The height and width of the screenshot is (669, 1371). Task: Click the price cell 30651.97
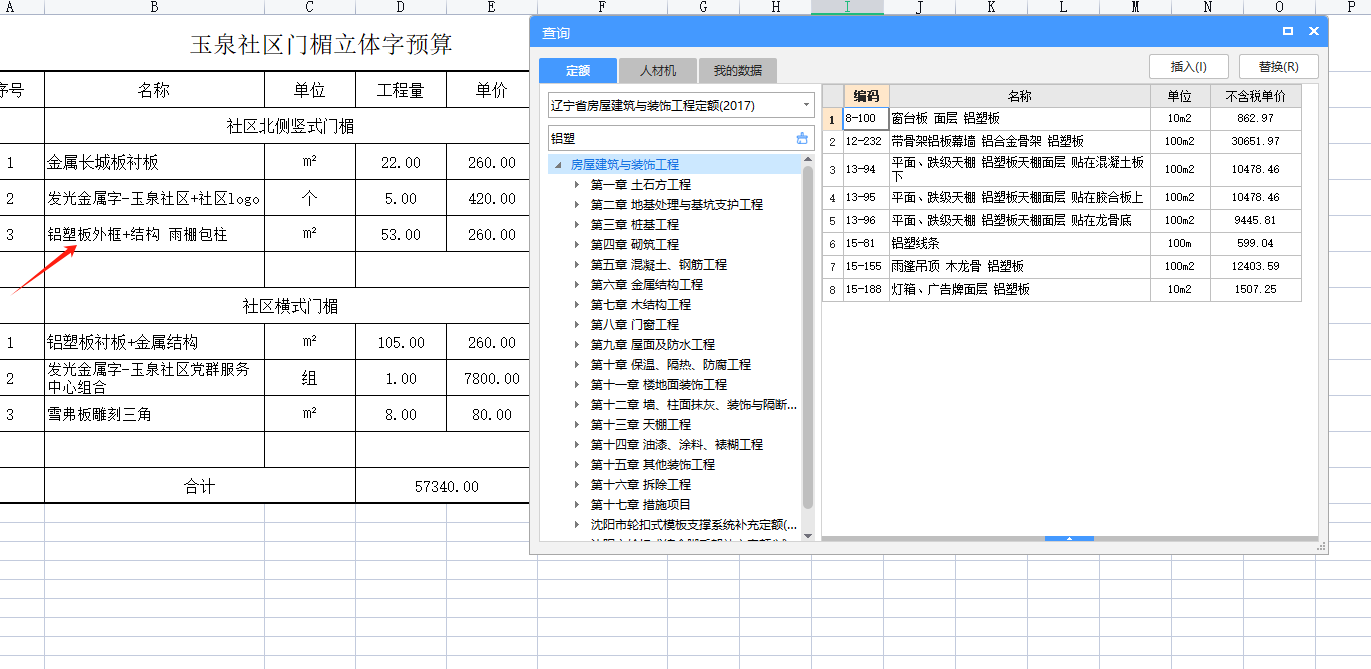click(1255, 141)
